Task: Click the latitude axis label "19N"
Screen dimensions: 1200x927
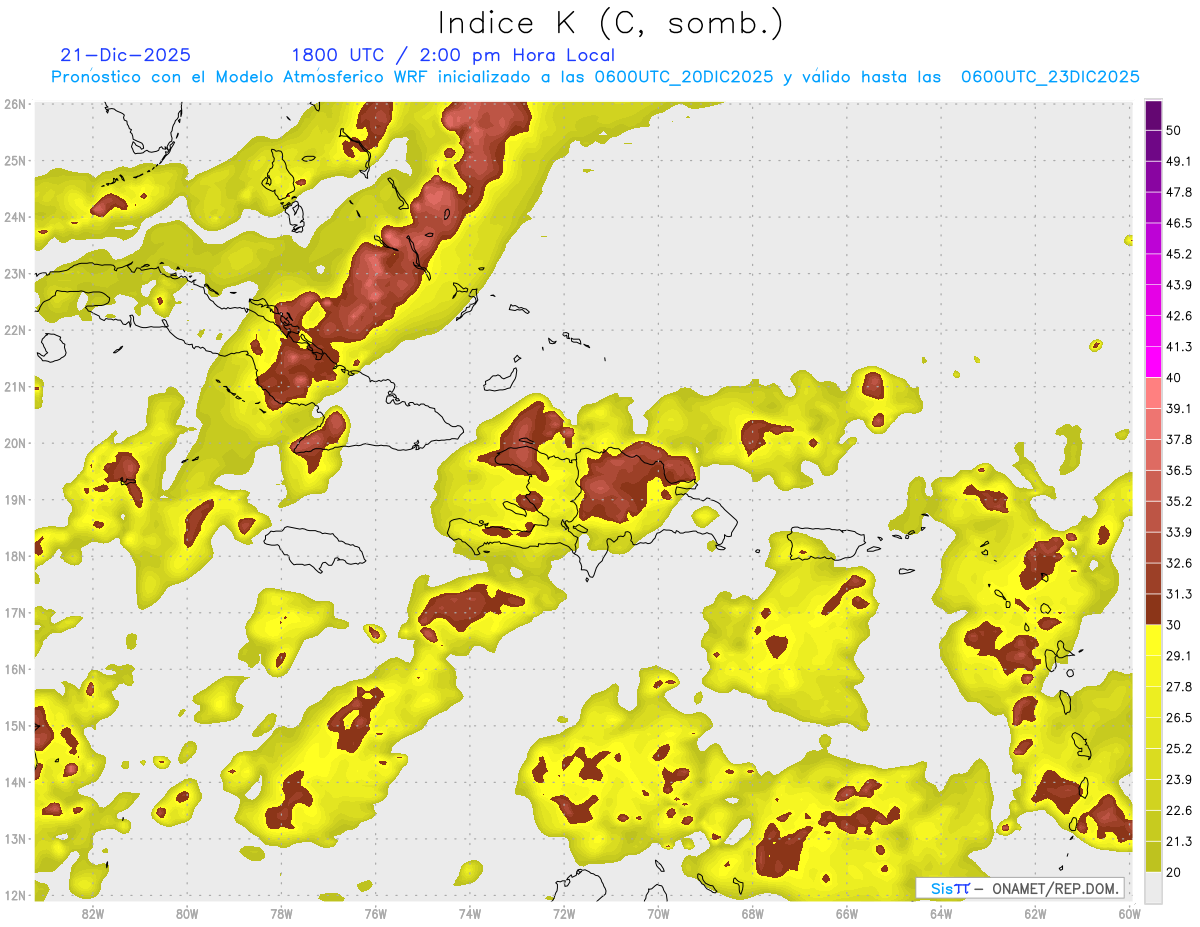Action: pyautogui.click(x=15, y=500)
